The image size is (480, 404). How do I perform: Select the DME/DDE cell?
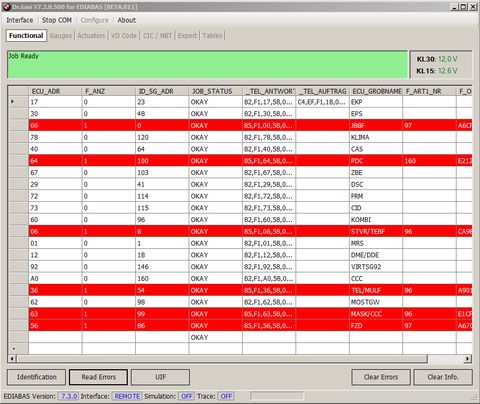coord(376,255)
